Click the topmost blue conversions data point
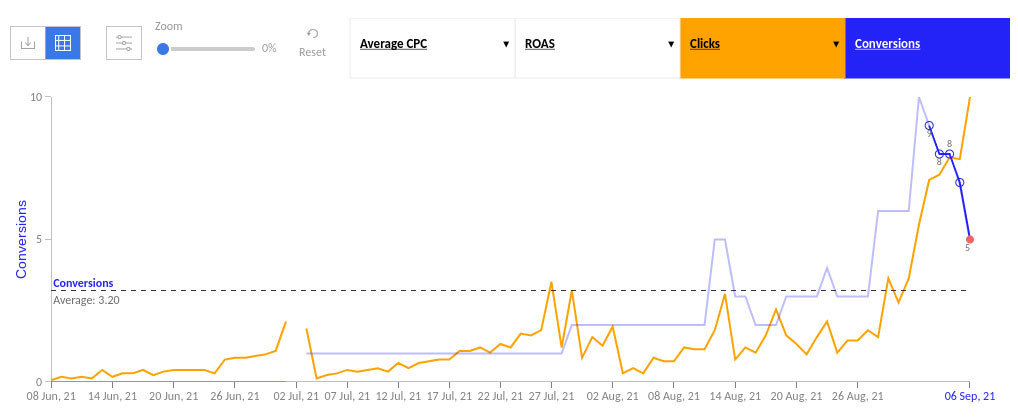 tap(929, 125)
